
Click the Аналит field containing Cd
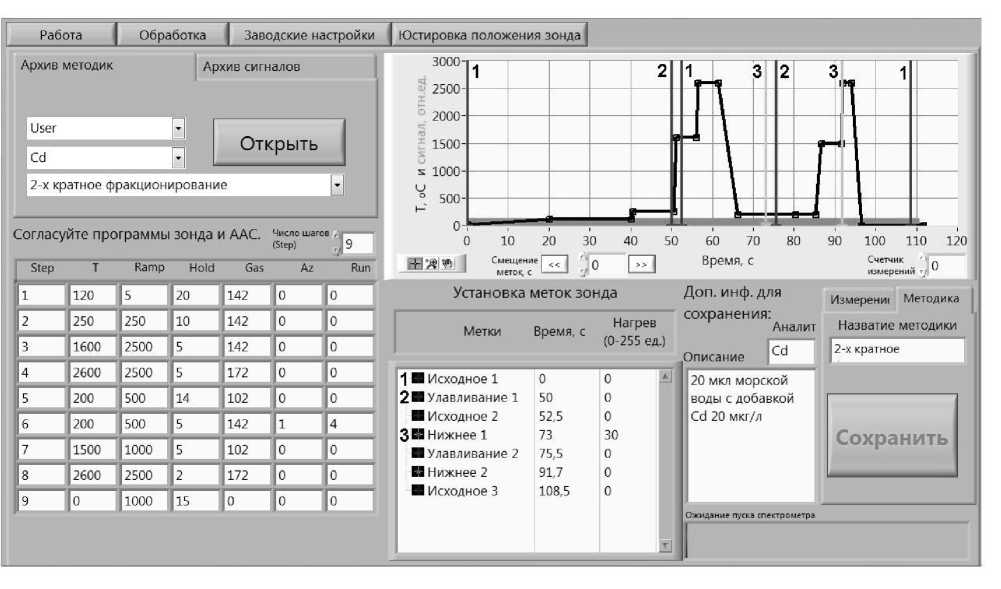tap(792, 351)
